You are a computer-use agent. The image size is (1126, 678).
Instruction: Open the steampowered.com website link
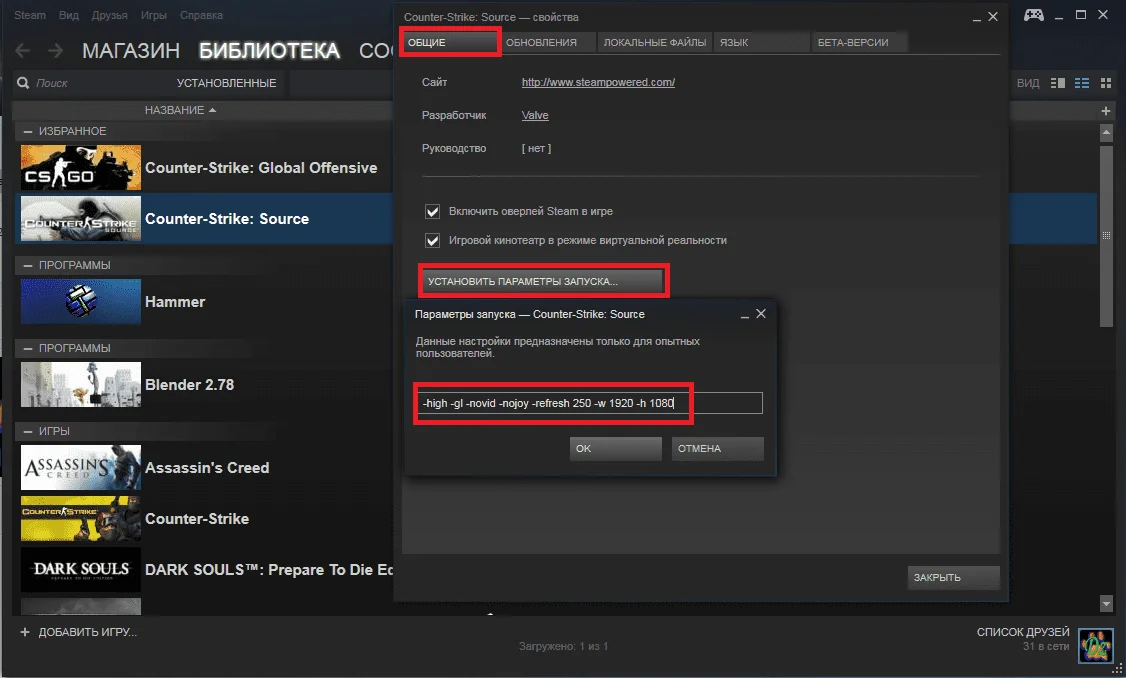point(598,82)
